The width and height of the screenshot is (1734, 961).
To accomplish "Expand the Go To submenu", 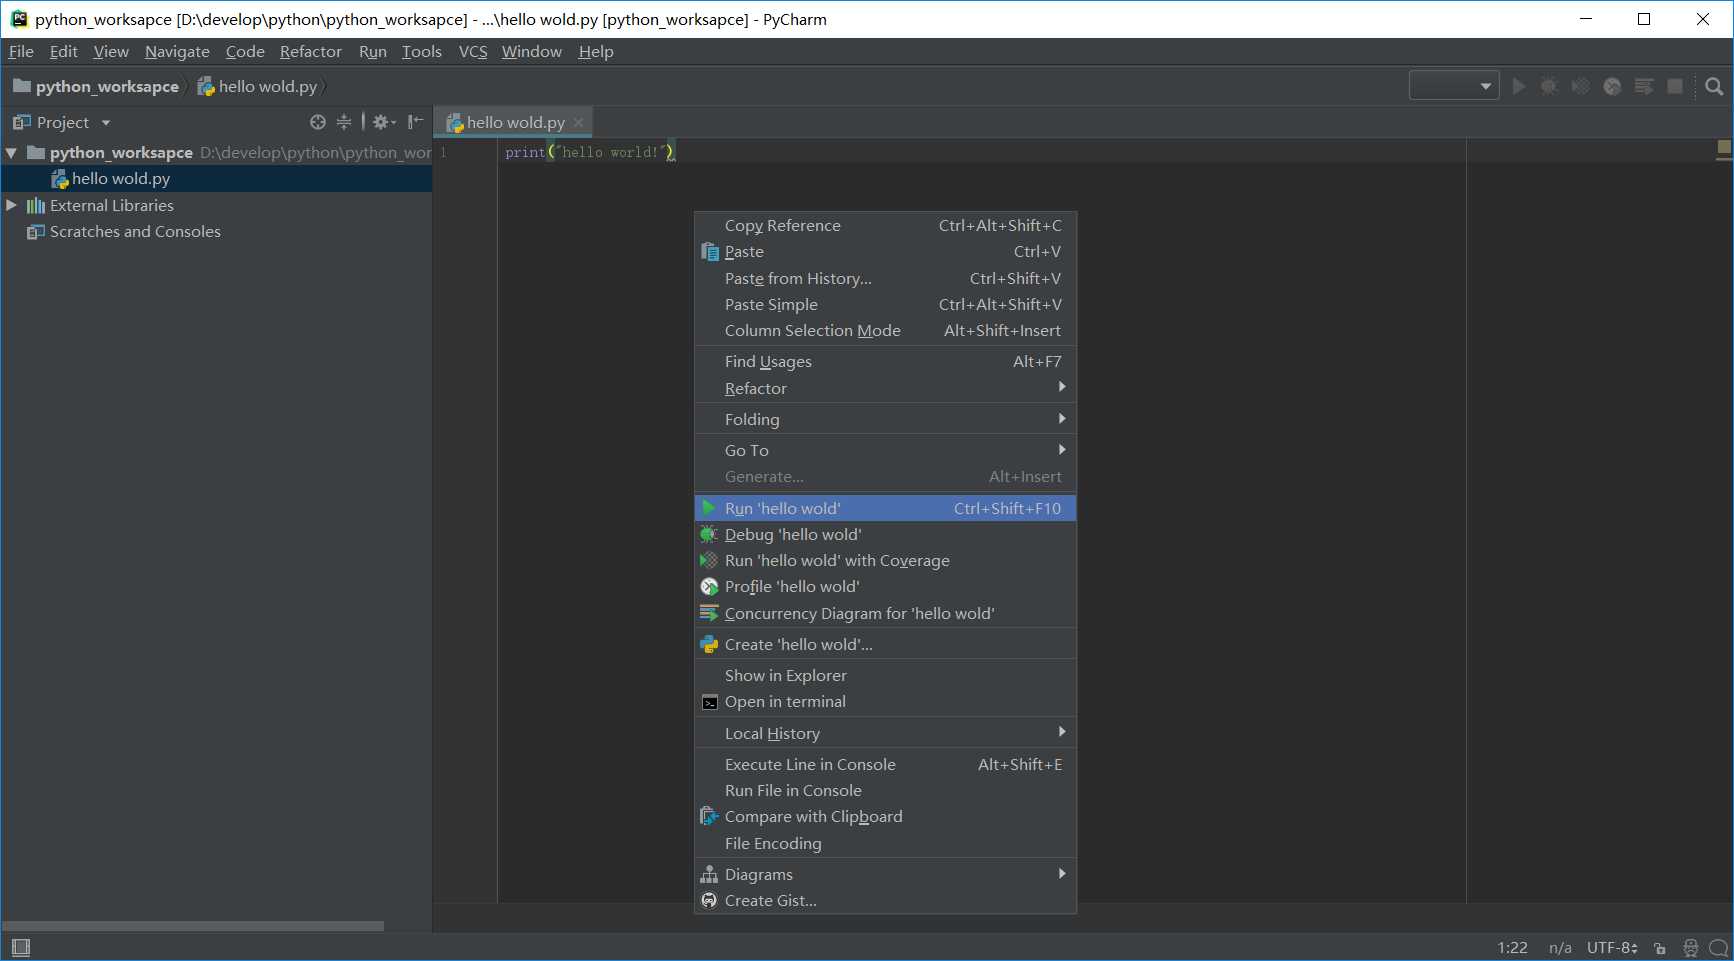I will tap(885, 450).
